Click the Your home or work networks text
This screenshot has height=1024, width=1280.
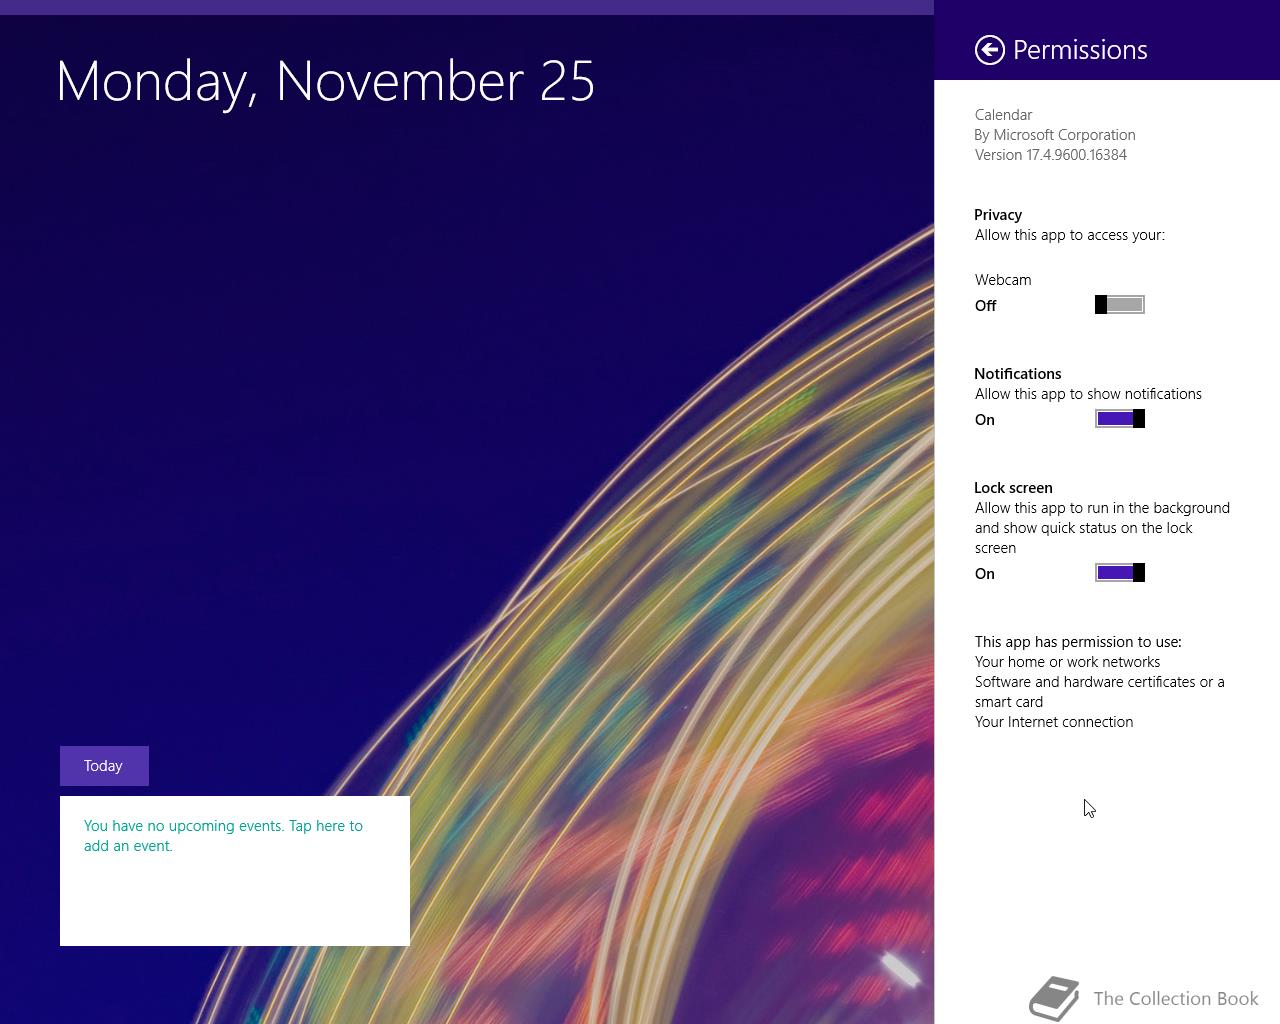coord(1068,662)
